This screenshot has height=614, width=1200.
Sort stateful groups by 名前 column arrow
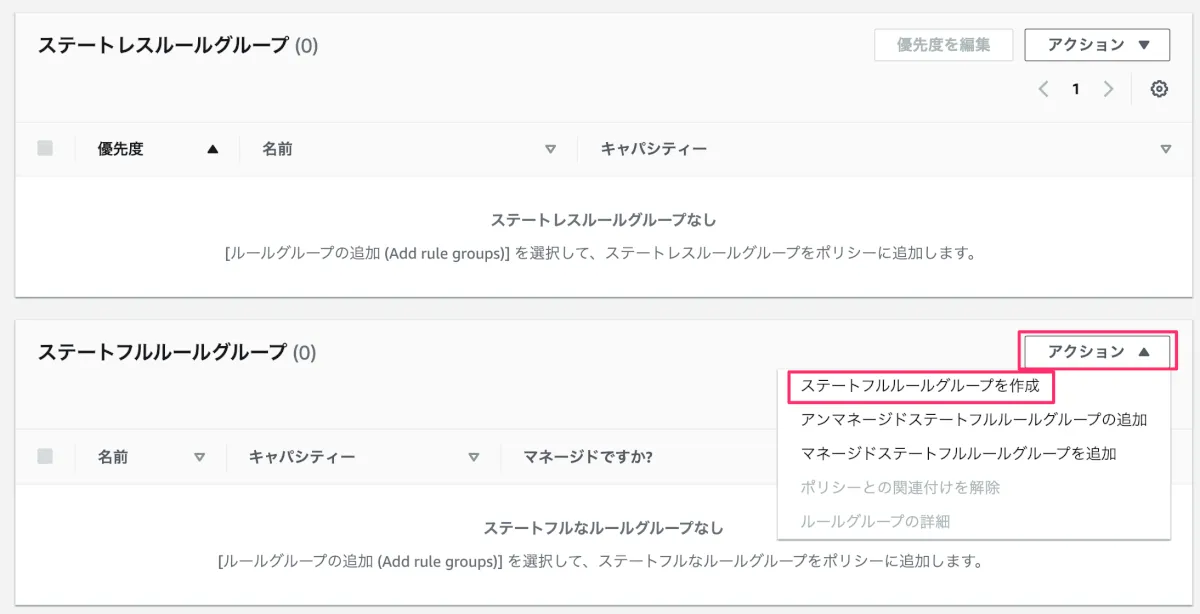(x=199, y=457)
